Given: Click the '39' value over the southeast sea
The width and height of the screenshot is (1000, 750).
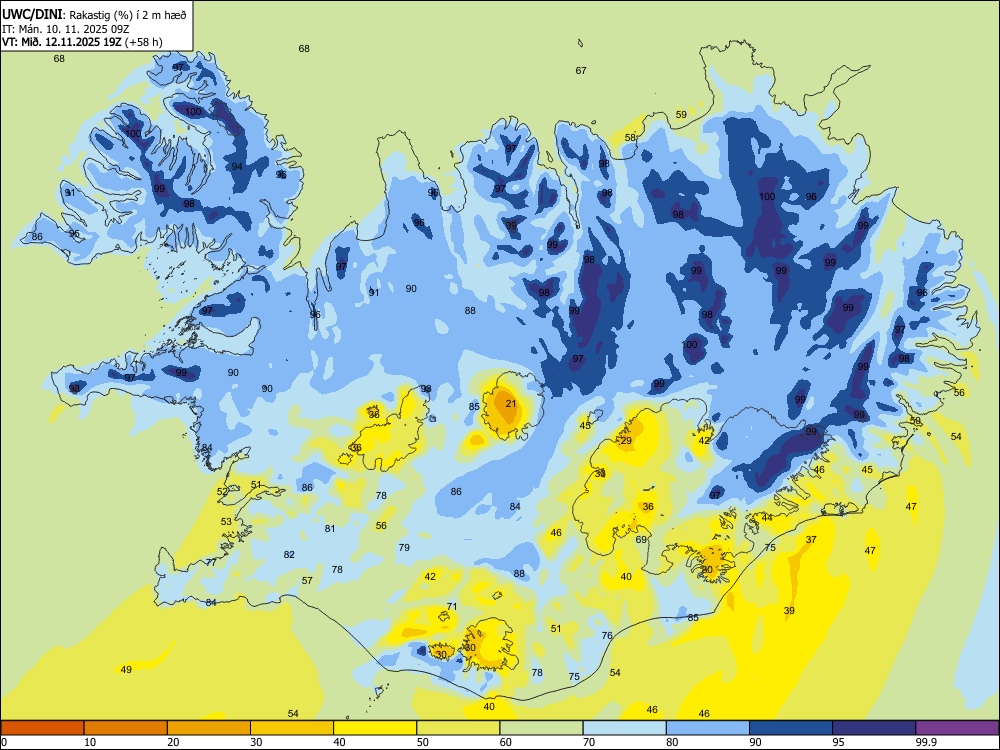Looking at the screenshot, I should click(x=790, y=611).
